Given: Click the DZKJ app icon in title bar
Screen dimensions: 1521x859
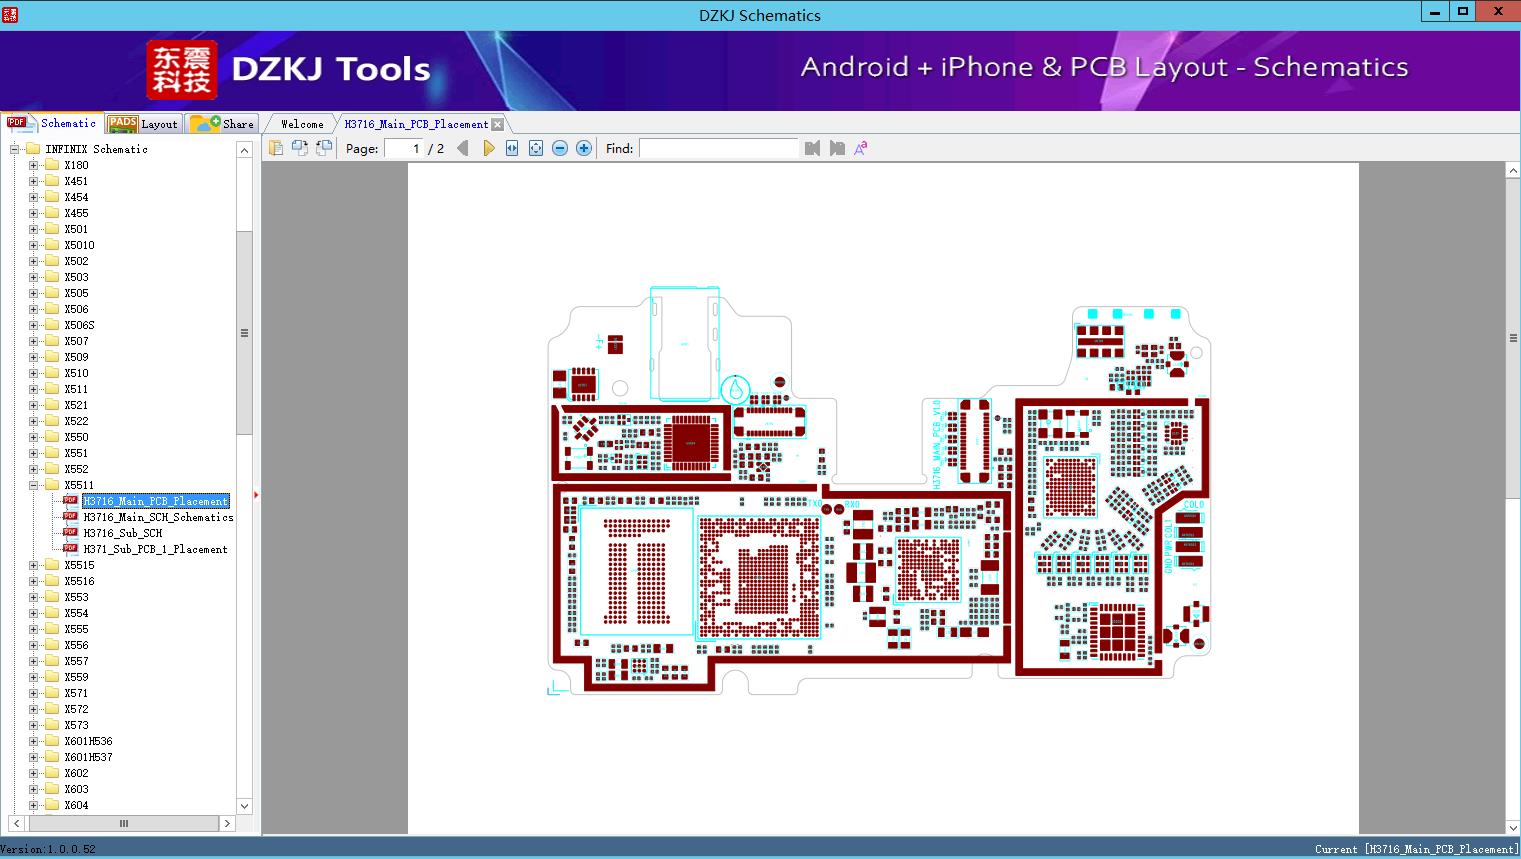Looking at the screenshot, I should pos(10,14).
